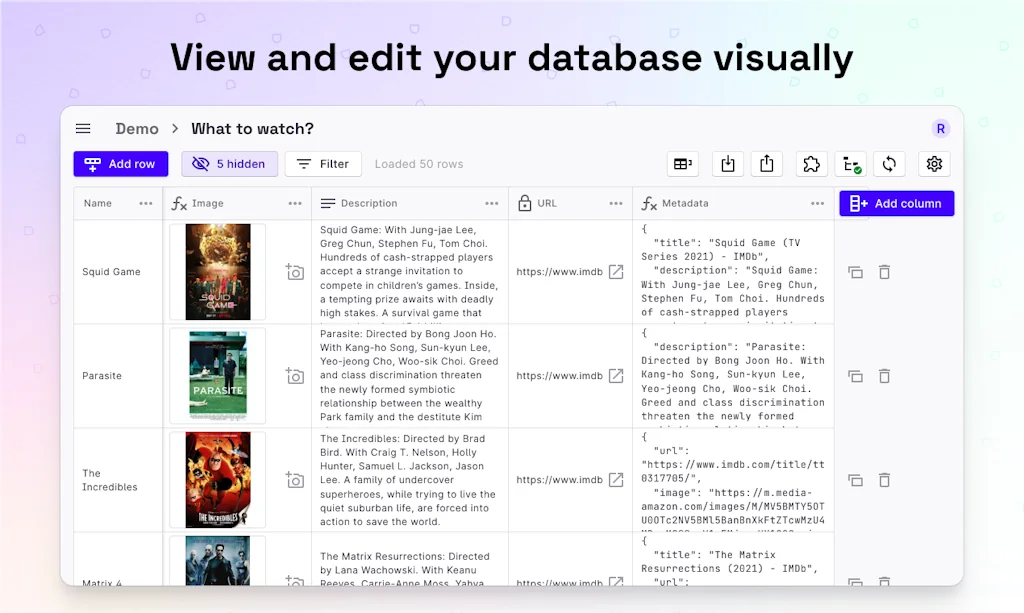The image size is (1024, 613).
Task: Duplicate the Parasite row
Action: coord(855,376)
